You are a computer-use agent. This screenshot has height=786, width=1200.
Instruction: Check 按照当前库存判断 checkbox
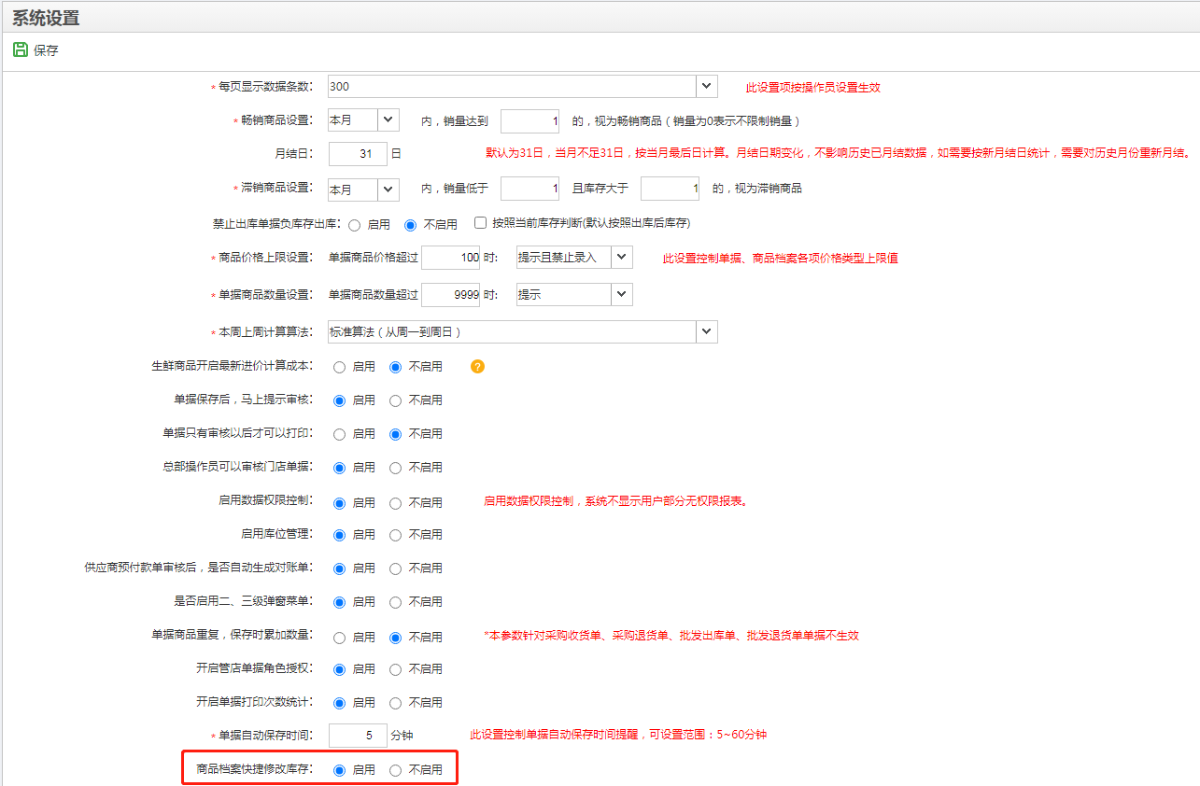coord(478,224)
